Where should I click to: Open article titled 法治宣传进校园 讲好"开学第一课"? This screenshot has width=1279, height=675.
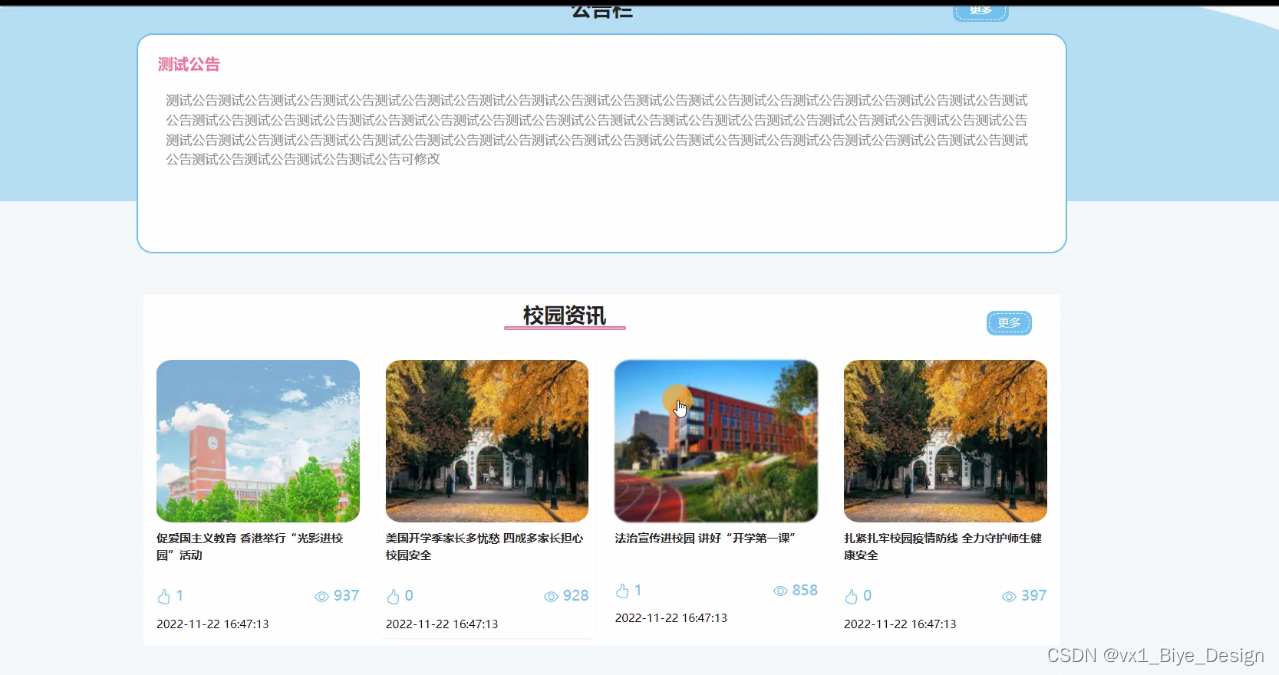pyautogui.click(x=705, y=538)
